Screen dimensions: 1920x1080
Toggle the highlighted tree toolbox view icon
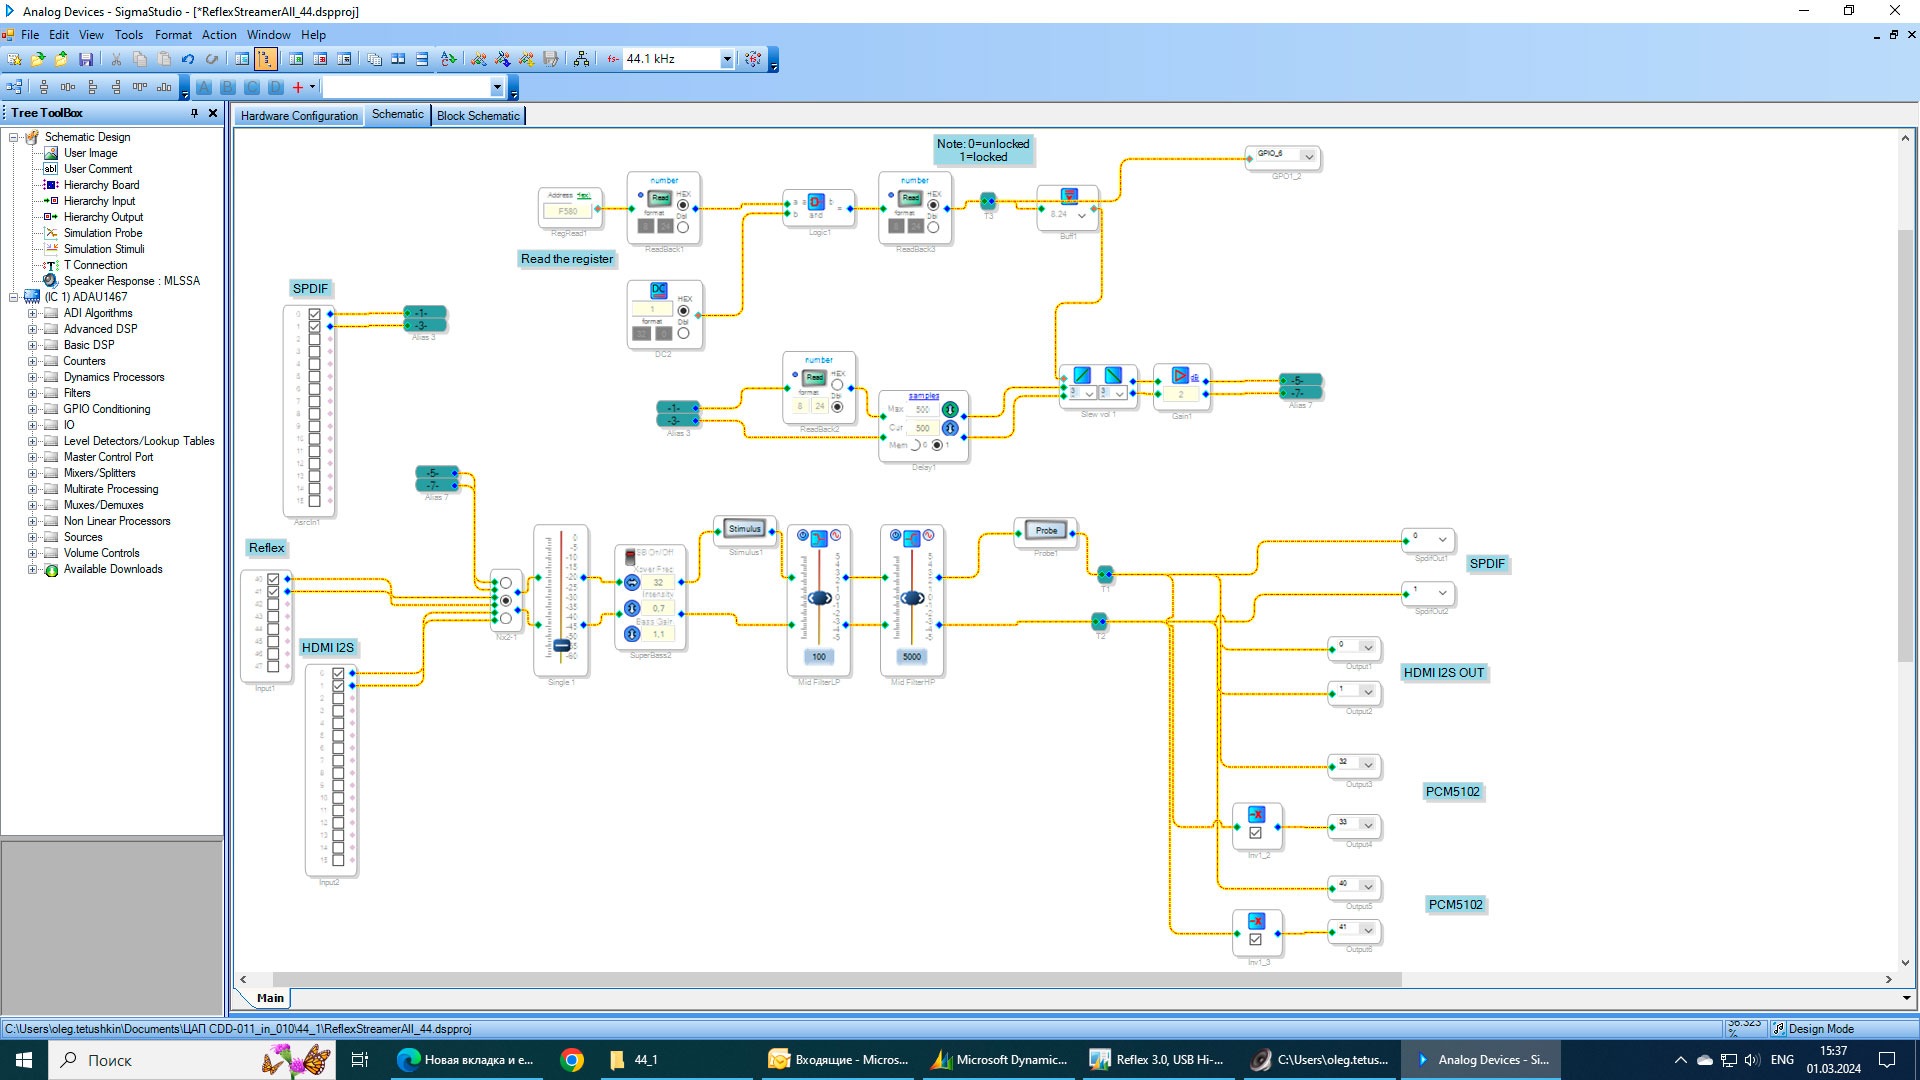click(266, 59)
